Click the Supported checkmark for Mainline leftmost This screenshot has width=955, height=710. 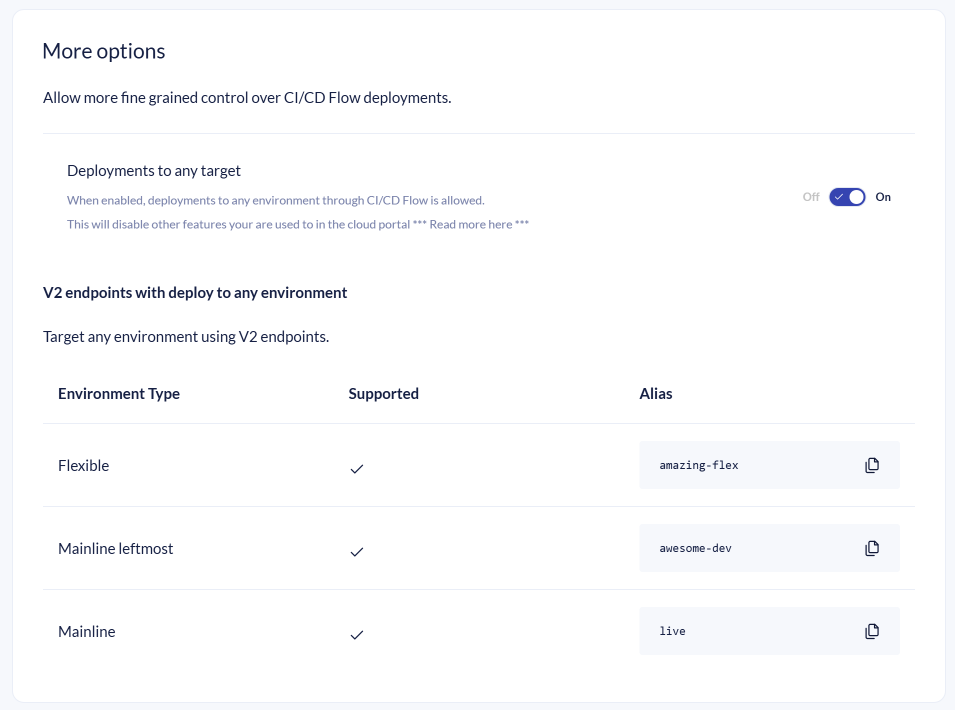click(x=357, y=551)
